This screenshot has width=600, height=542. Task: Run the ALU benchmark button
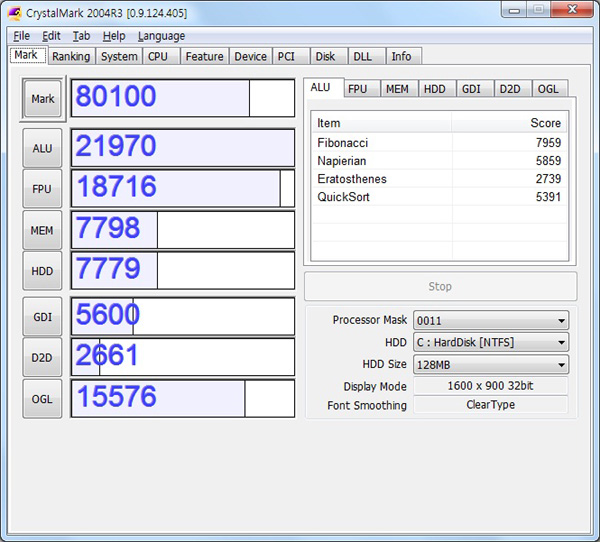point(42,148)
